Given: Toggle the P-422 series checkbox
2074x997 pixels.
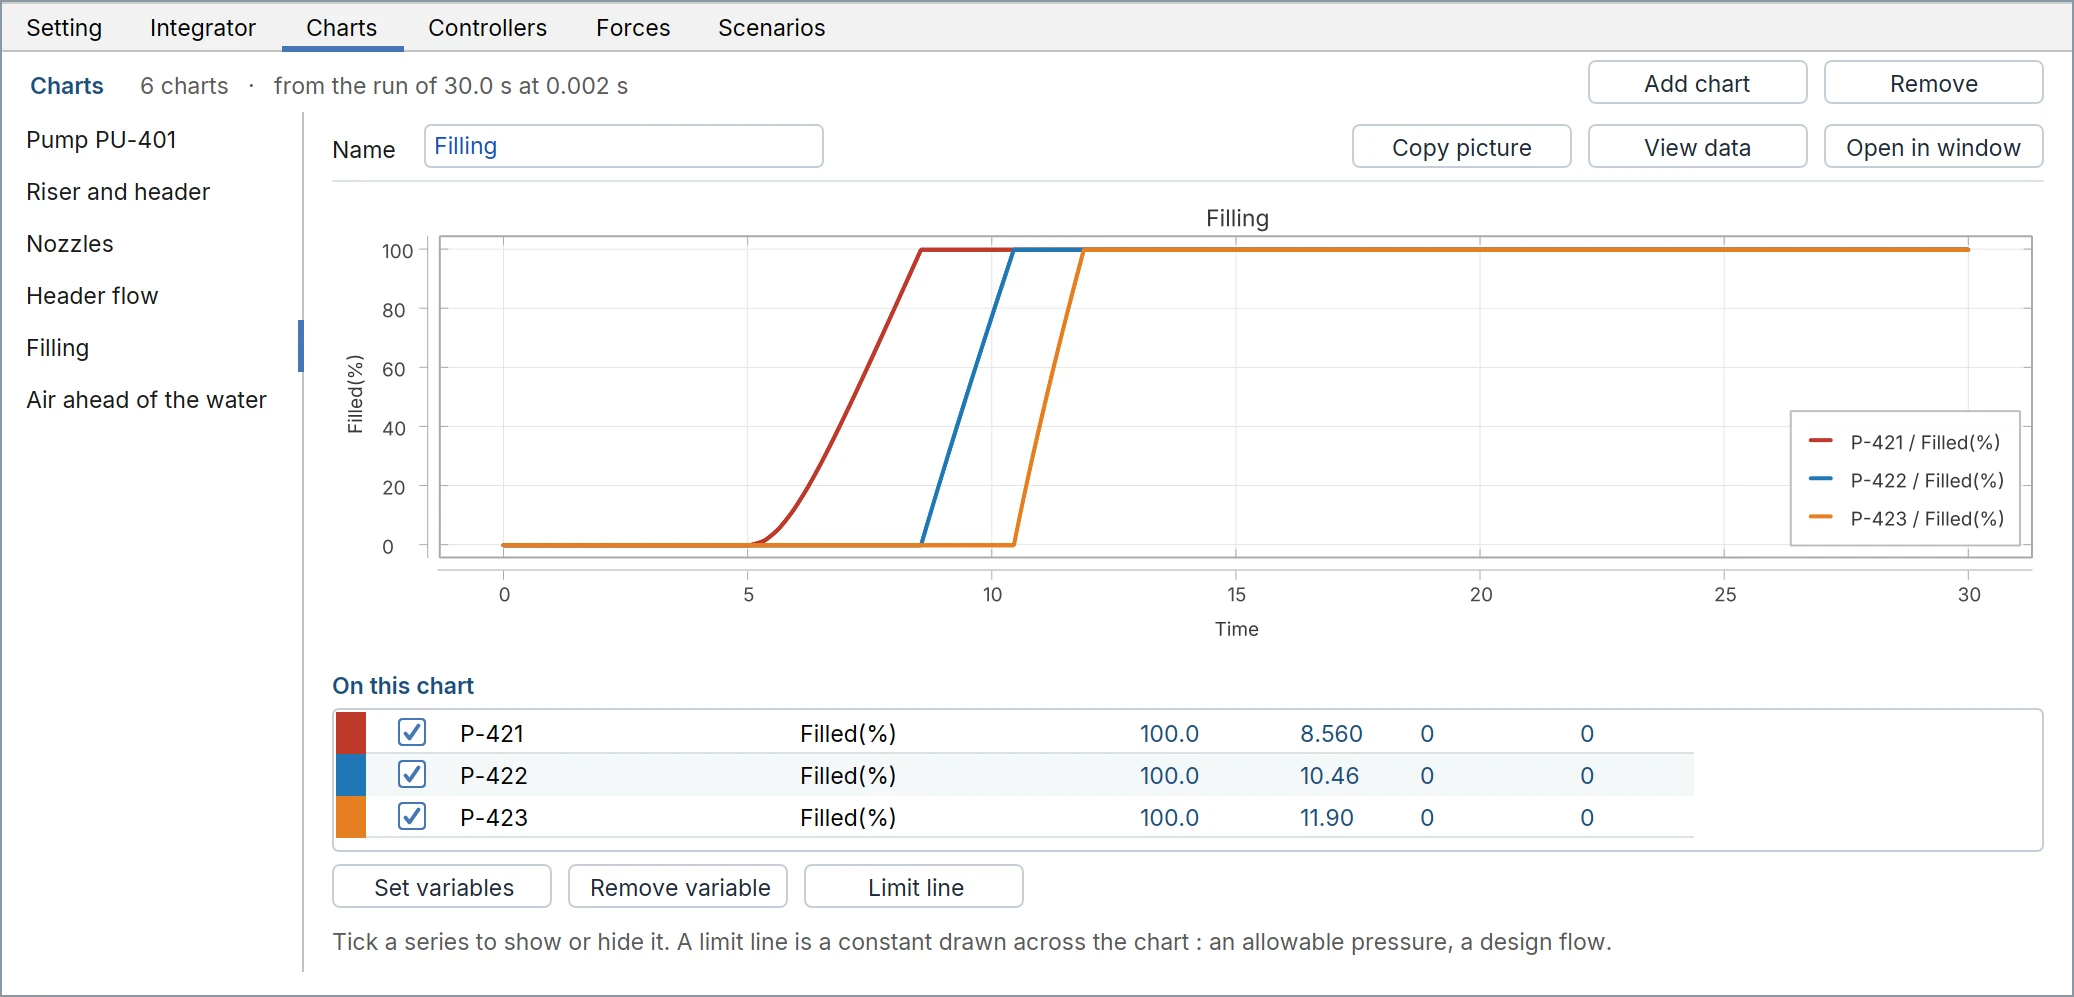Looking at the screenshot, I should click(x=412, y=774).
